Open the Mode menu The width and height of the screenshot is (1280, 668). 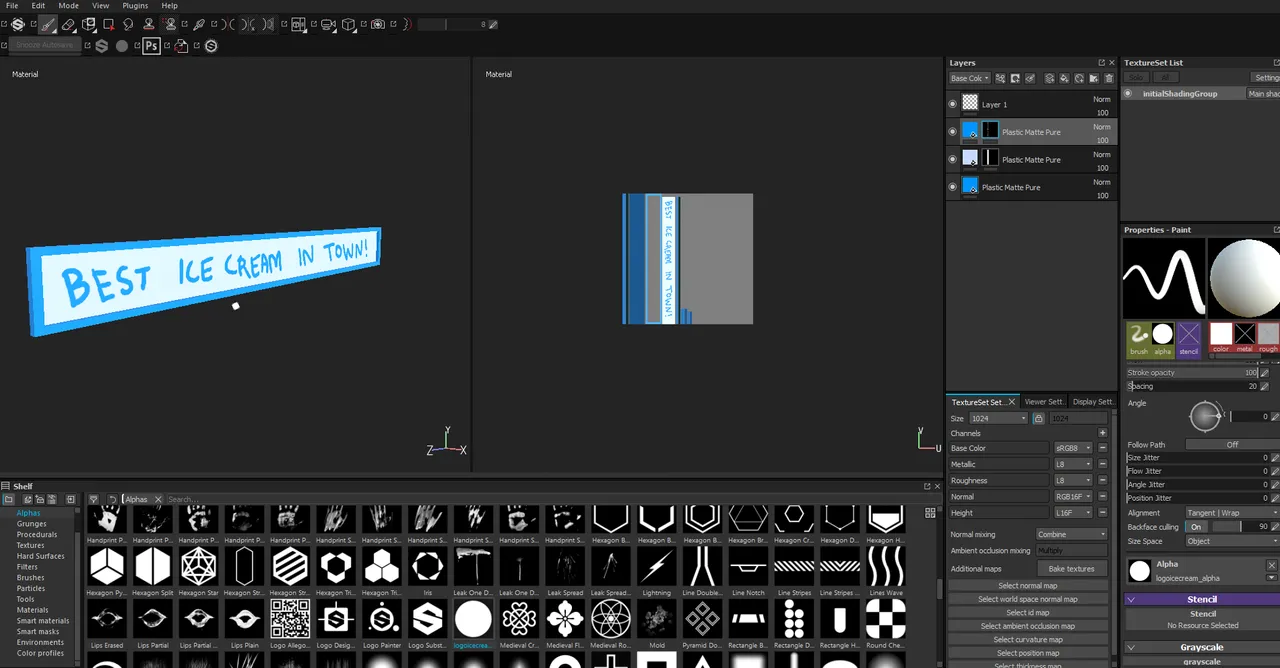point(68,6)
